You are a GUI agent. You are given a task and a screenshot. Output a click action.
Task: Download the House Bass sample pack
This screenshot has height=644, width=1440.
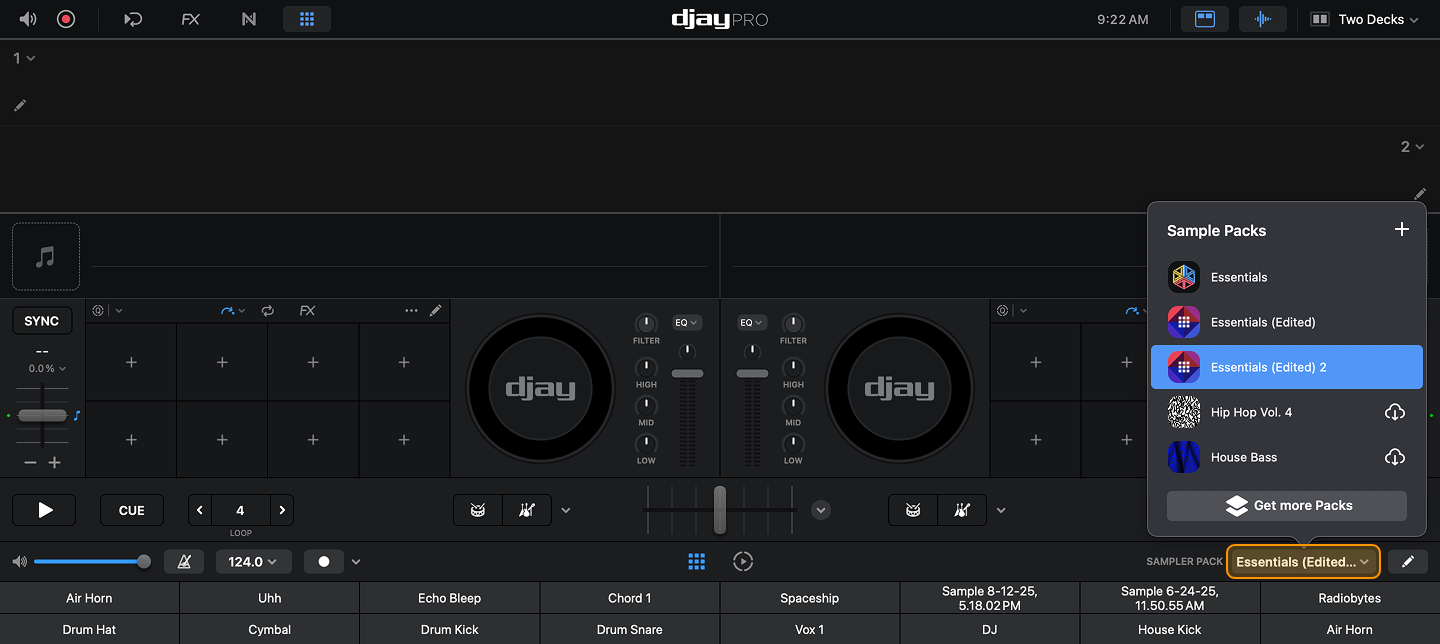[x=1394, y=457]
